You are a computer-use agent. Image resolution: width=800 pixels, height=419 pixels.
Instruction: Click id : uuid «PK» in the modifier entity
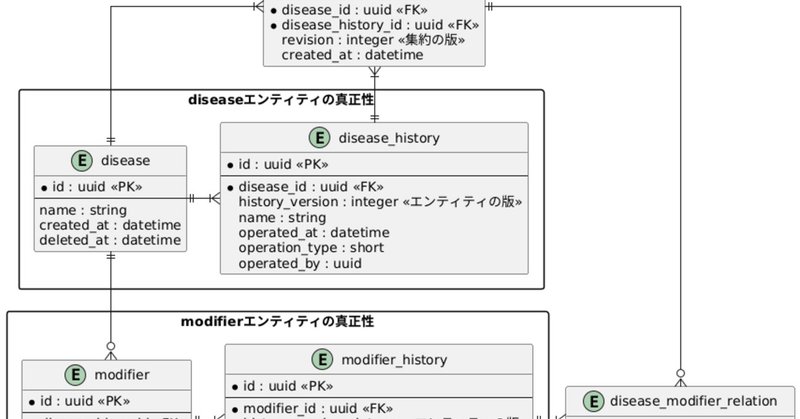point(85,401)
